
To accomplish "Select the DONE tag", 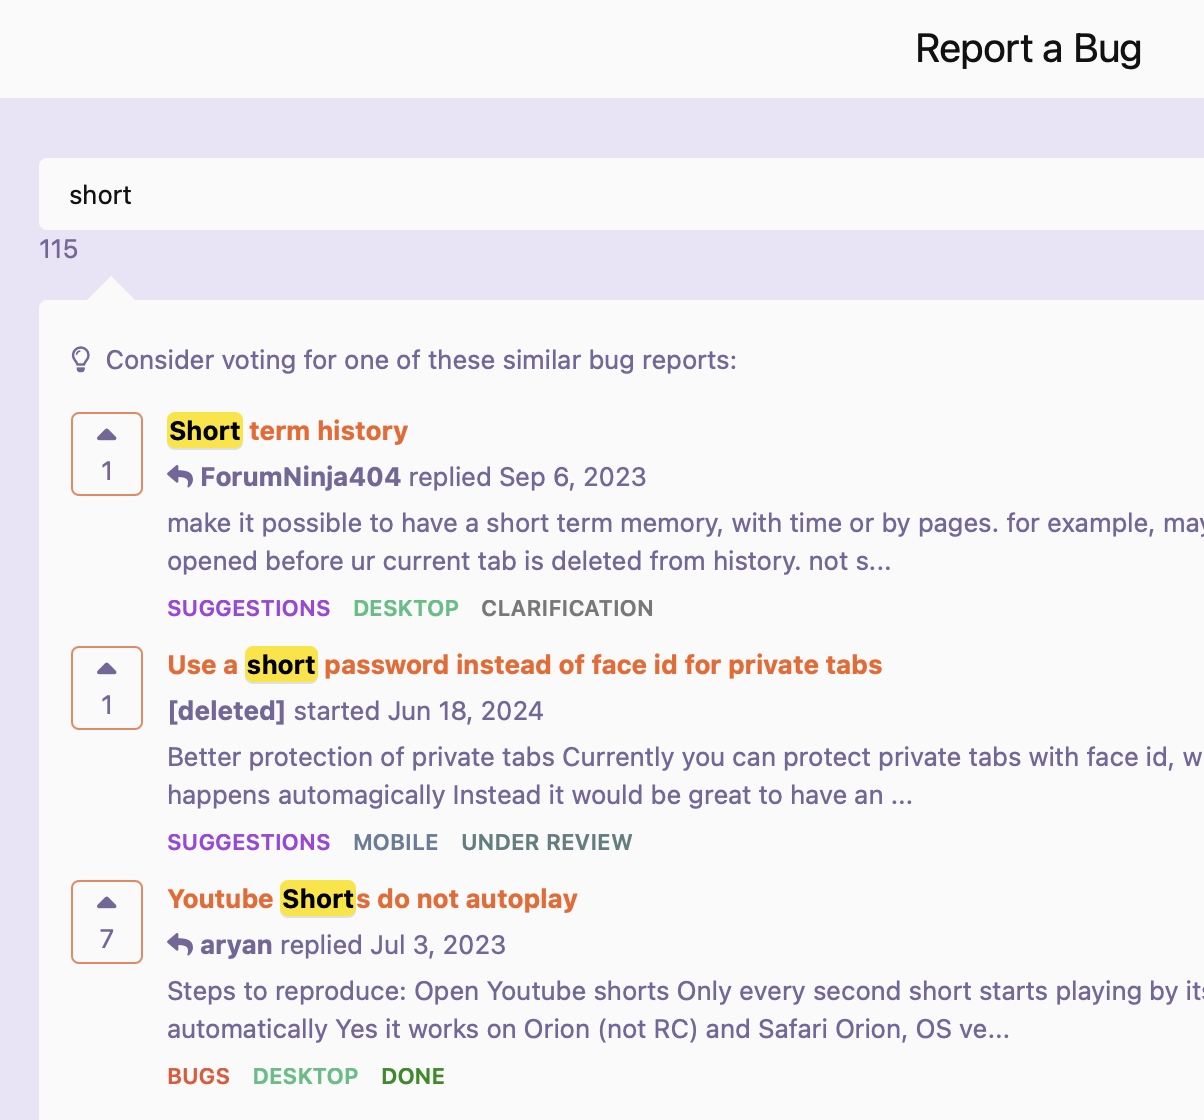I will click(x=413, y=1076).
